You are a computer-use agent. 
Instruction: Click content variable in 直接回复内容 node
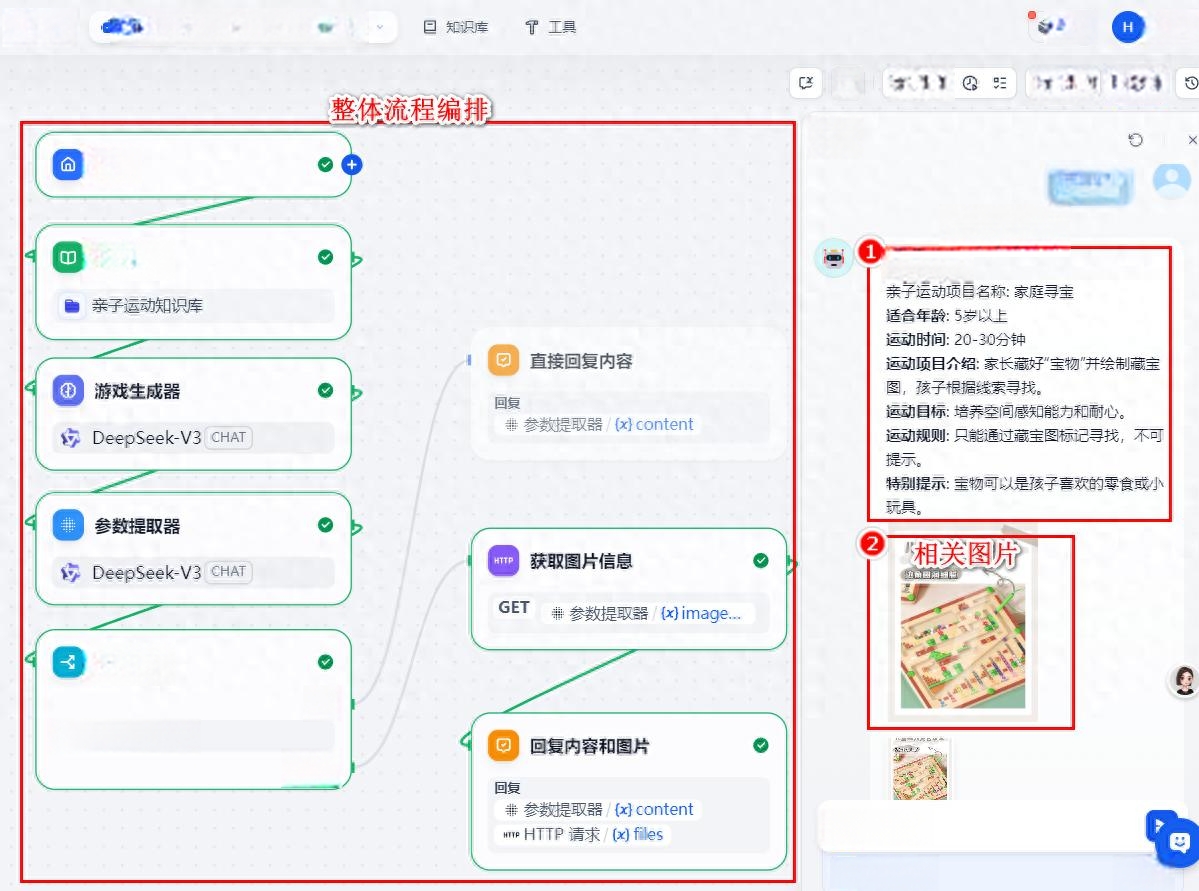[655, 424]
